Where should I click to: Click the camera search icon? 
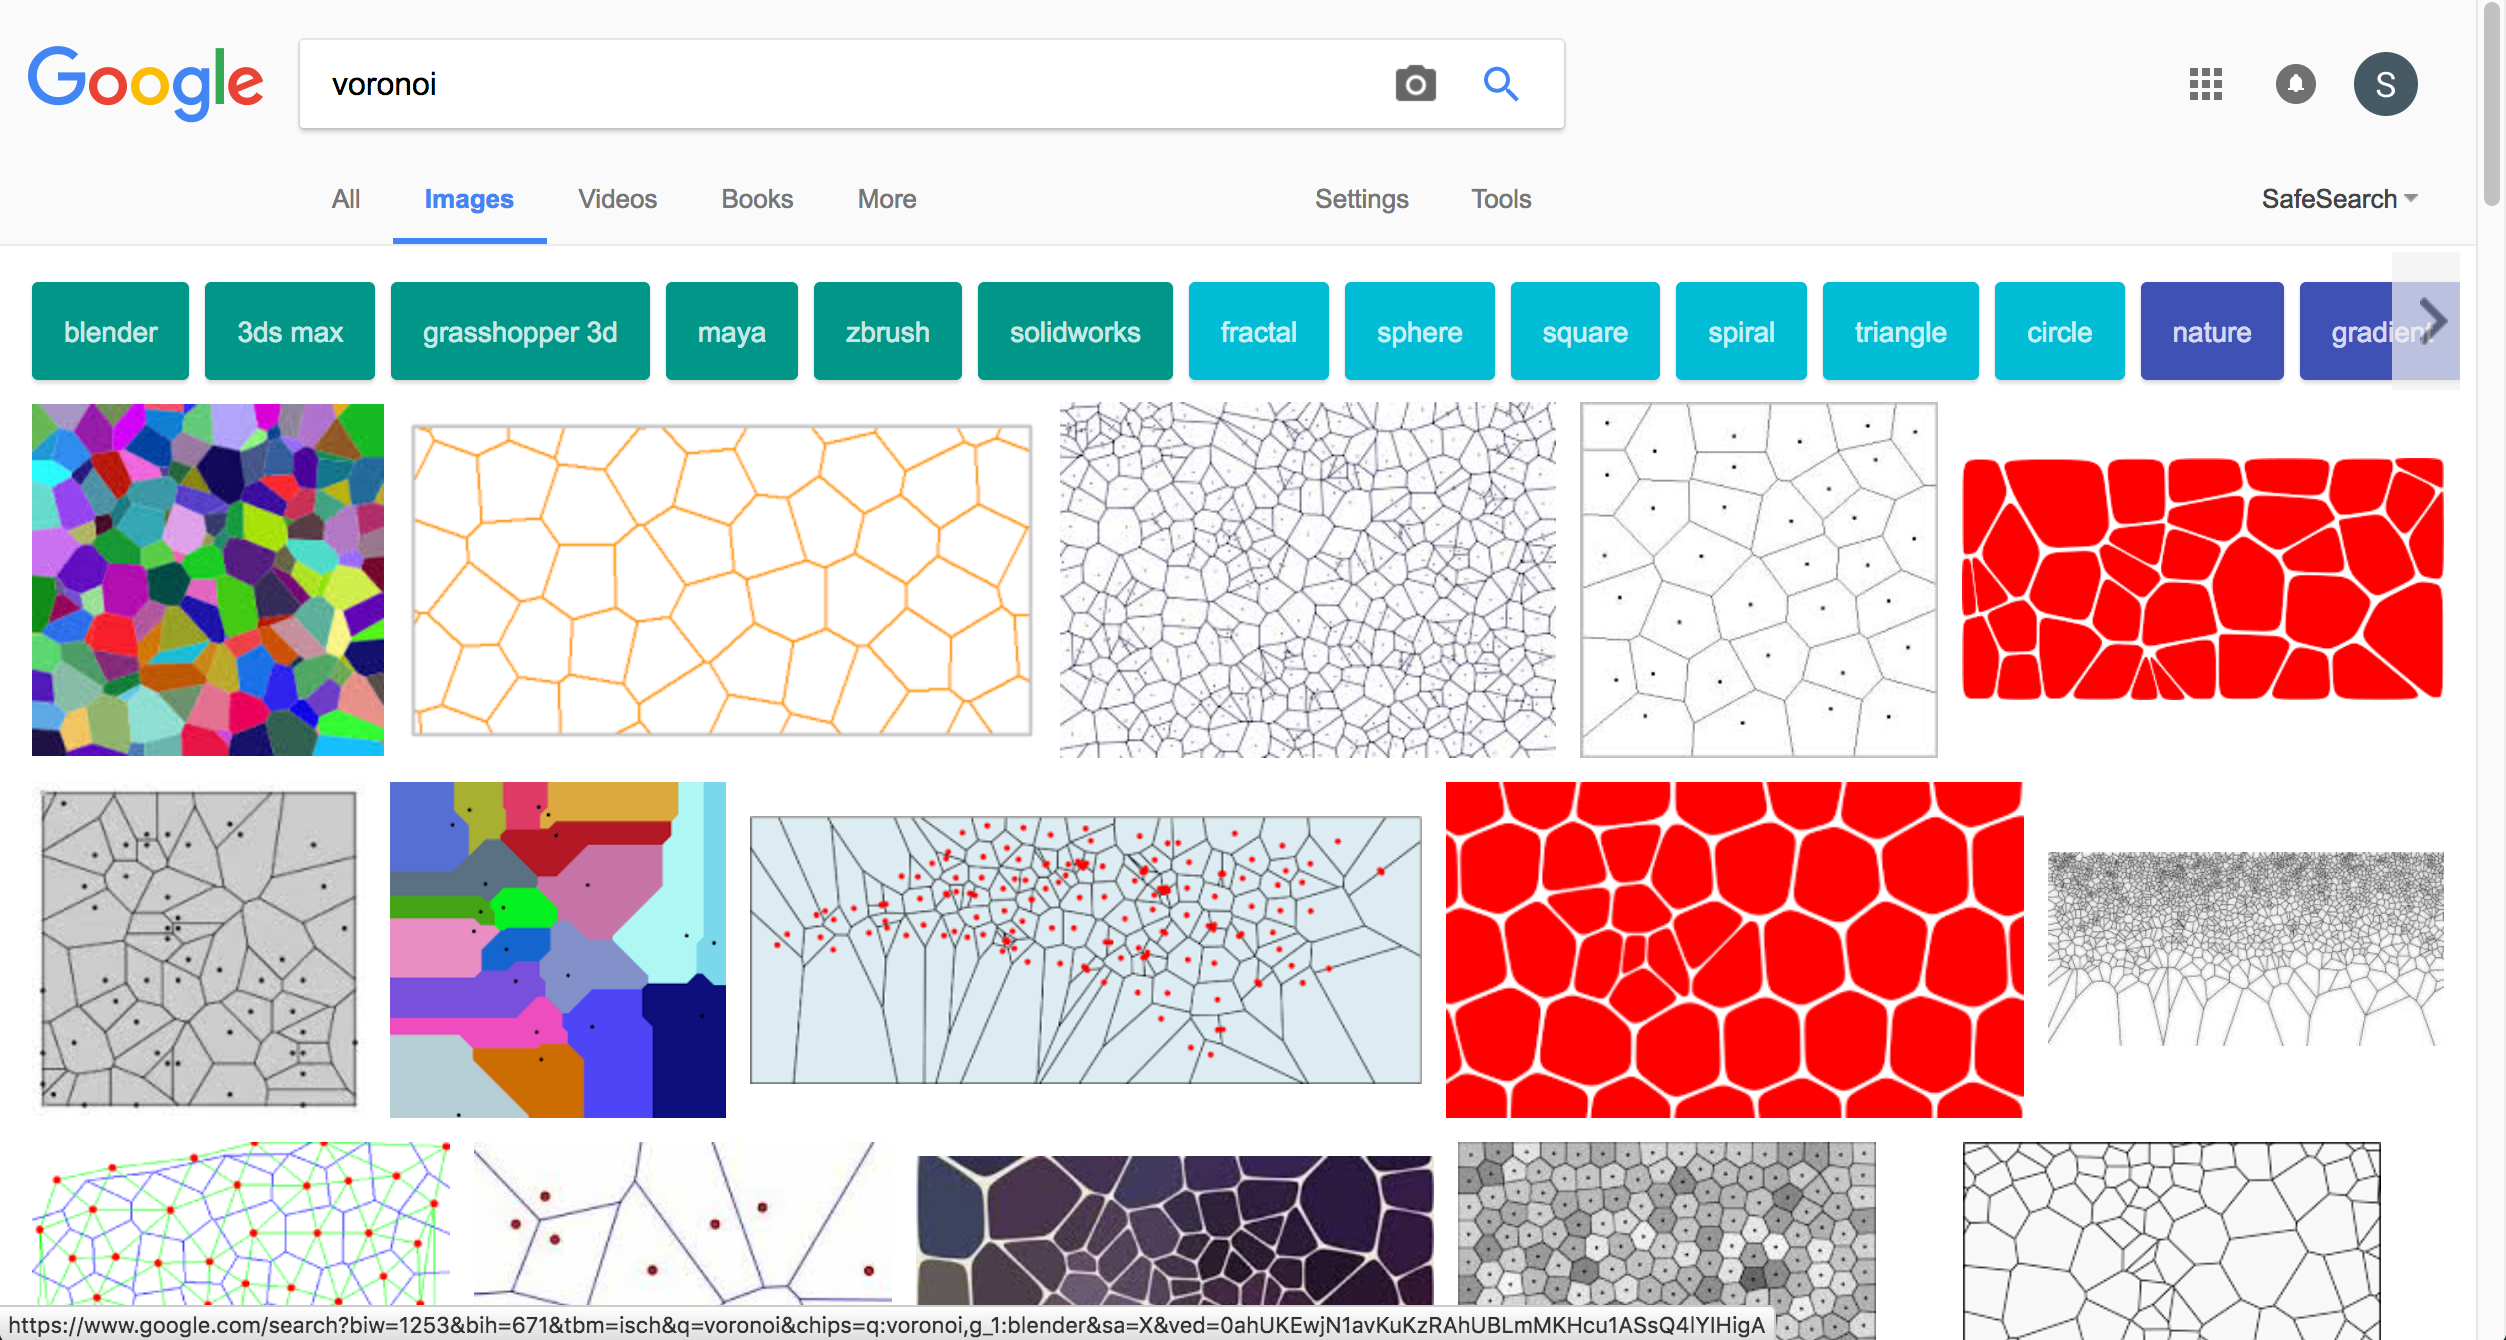(1415, 81)
